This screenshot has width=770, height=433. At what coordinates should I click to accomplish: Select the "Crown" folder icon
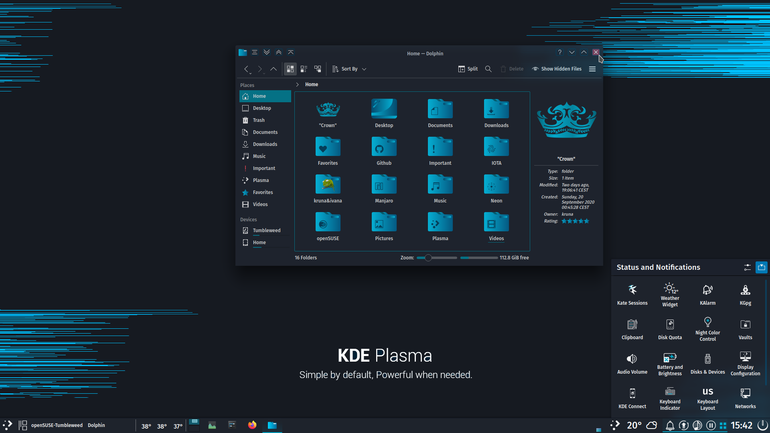[x=328, y=113]
